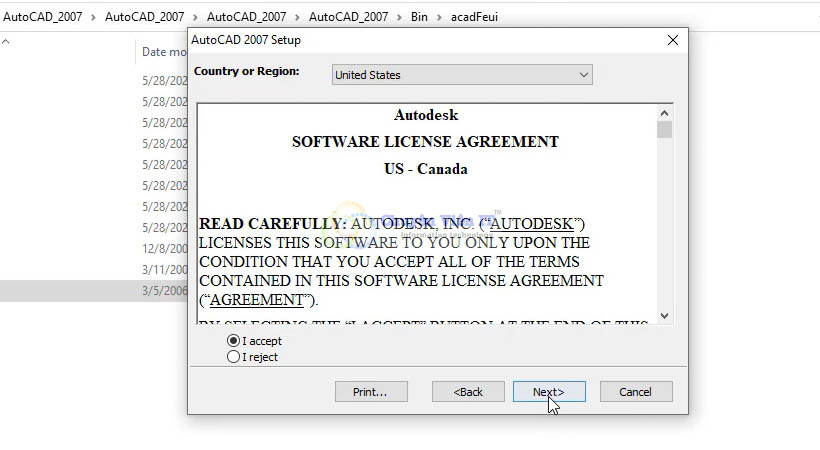Select the acadFeui breadcrumb segment

click(474, 17)
